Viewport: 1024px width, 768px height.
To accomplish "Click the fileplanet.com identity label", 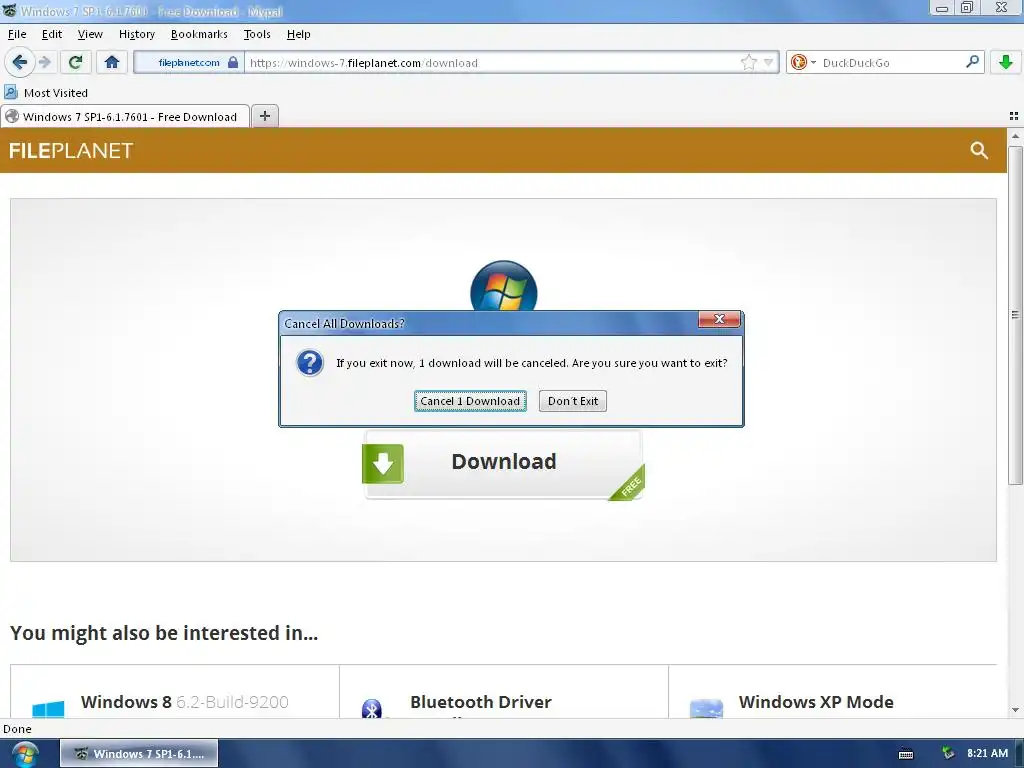I will click(x=189, y=63).
